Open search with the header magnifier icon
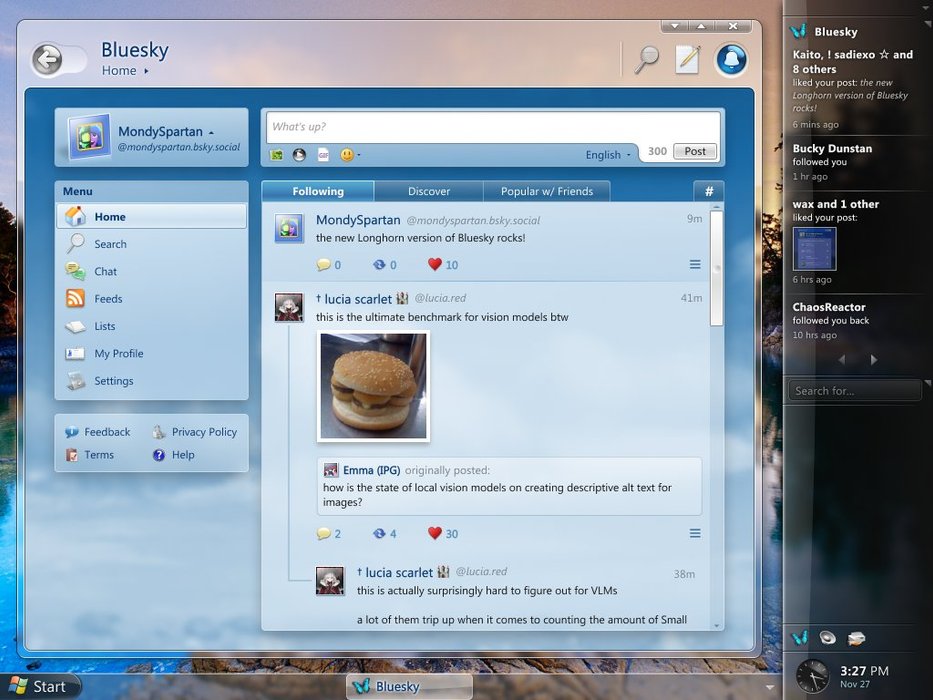Image resolution: width=933 pixels, height=700 pixels. (x=646, y=59)
